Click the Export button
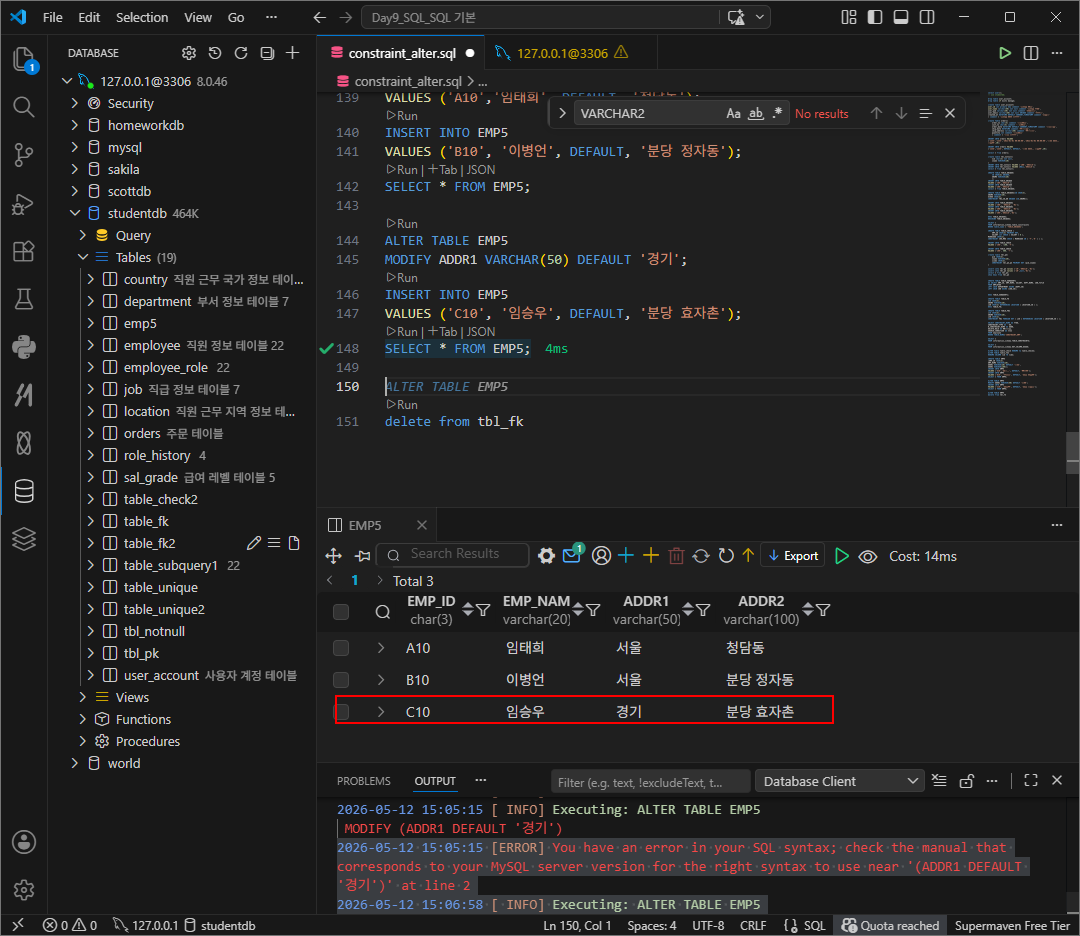The image size is (1080, 936). coord(793,556)
